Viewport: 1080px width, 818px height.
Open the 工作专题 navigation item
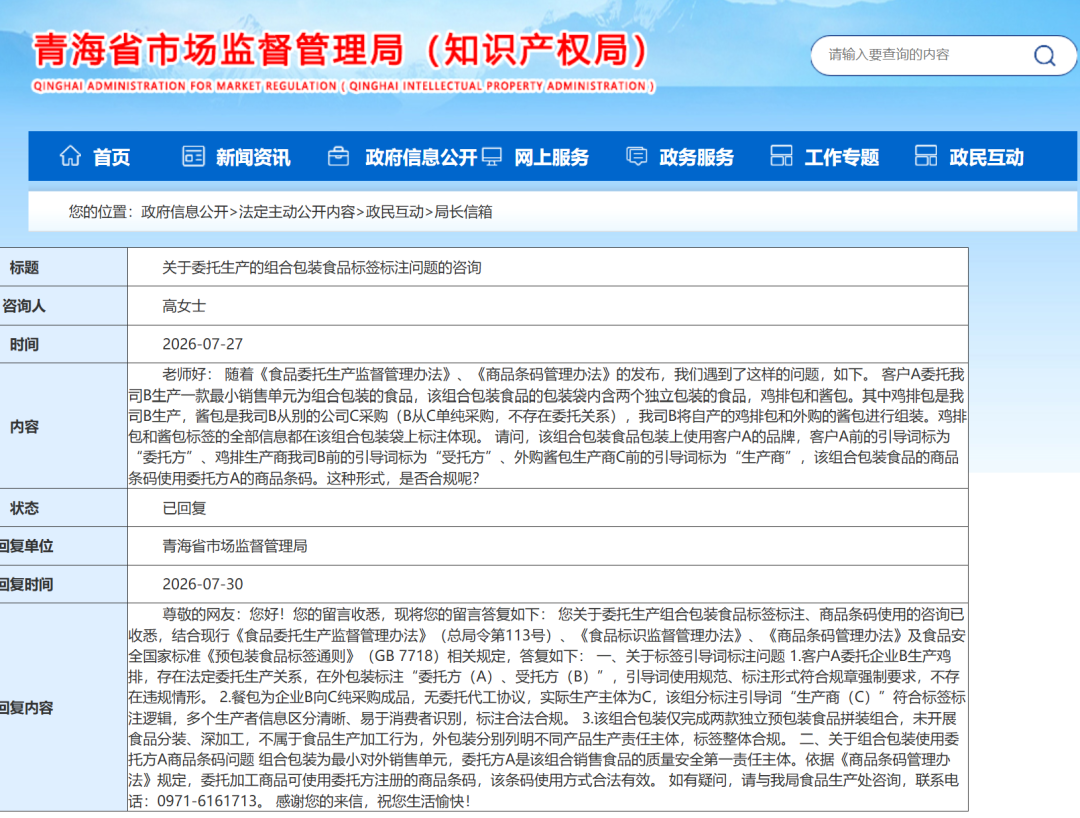coord(842,157)
